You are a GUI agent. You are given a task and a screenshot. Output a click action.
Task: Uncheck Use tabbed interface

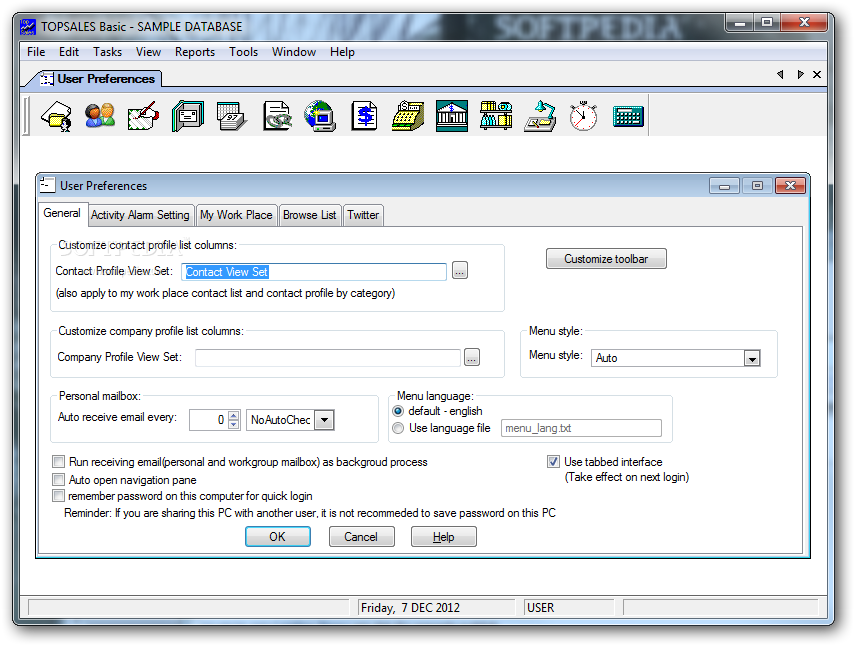pyautogui.click(x=553, y=462)
